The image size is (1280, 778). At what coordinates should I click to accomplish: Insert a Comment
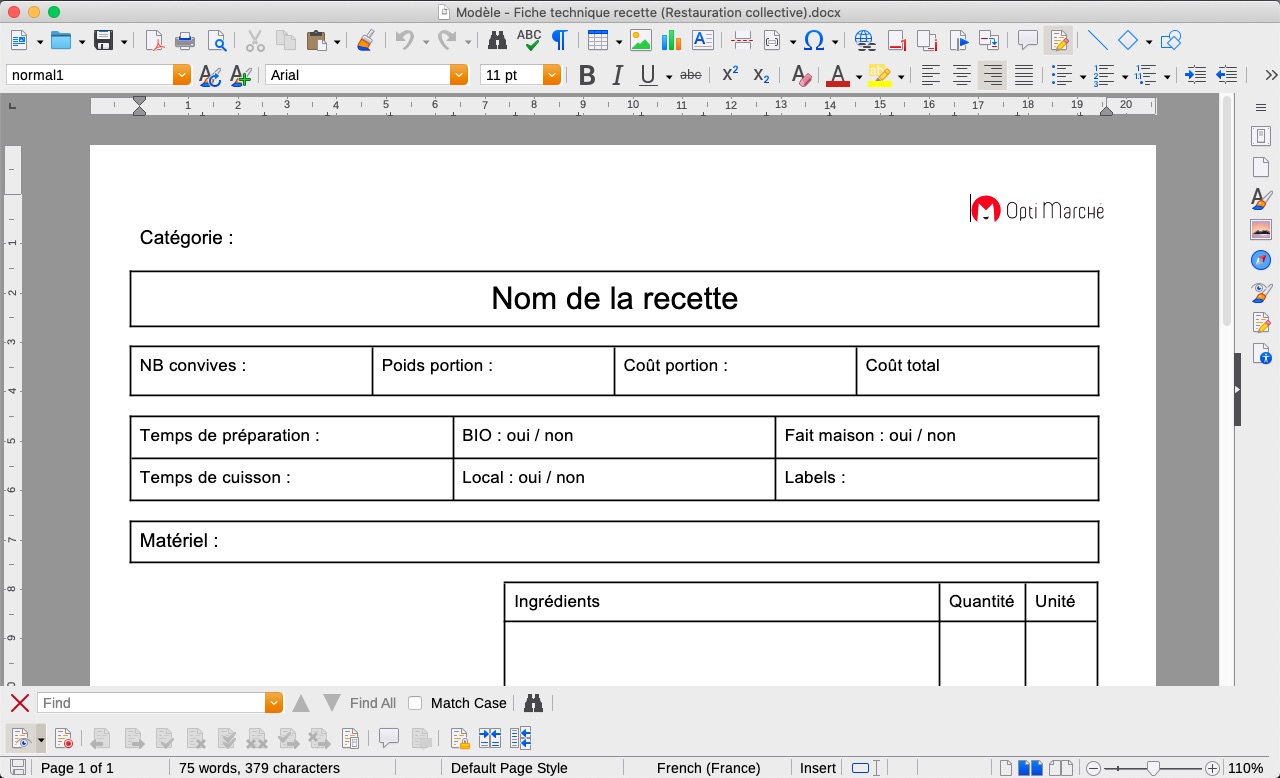pyautogui.click(x=1029, y=40)
